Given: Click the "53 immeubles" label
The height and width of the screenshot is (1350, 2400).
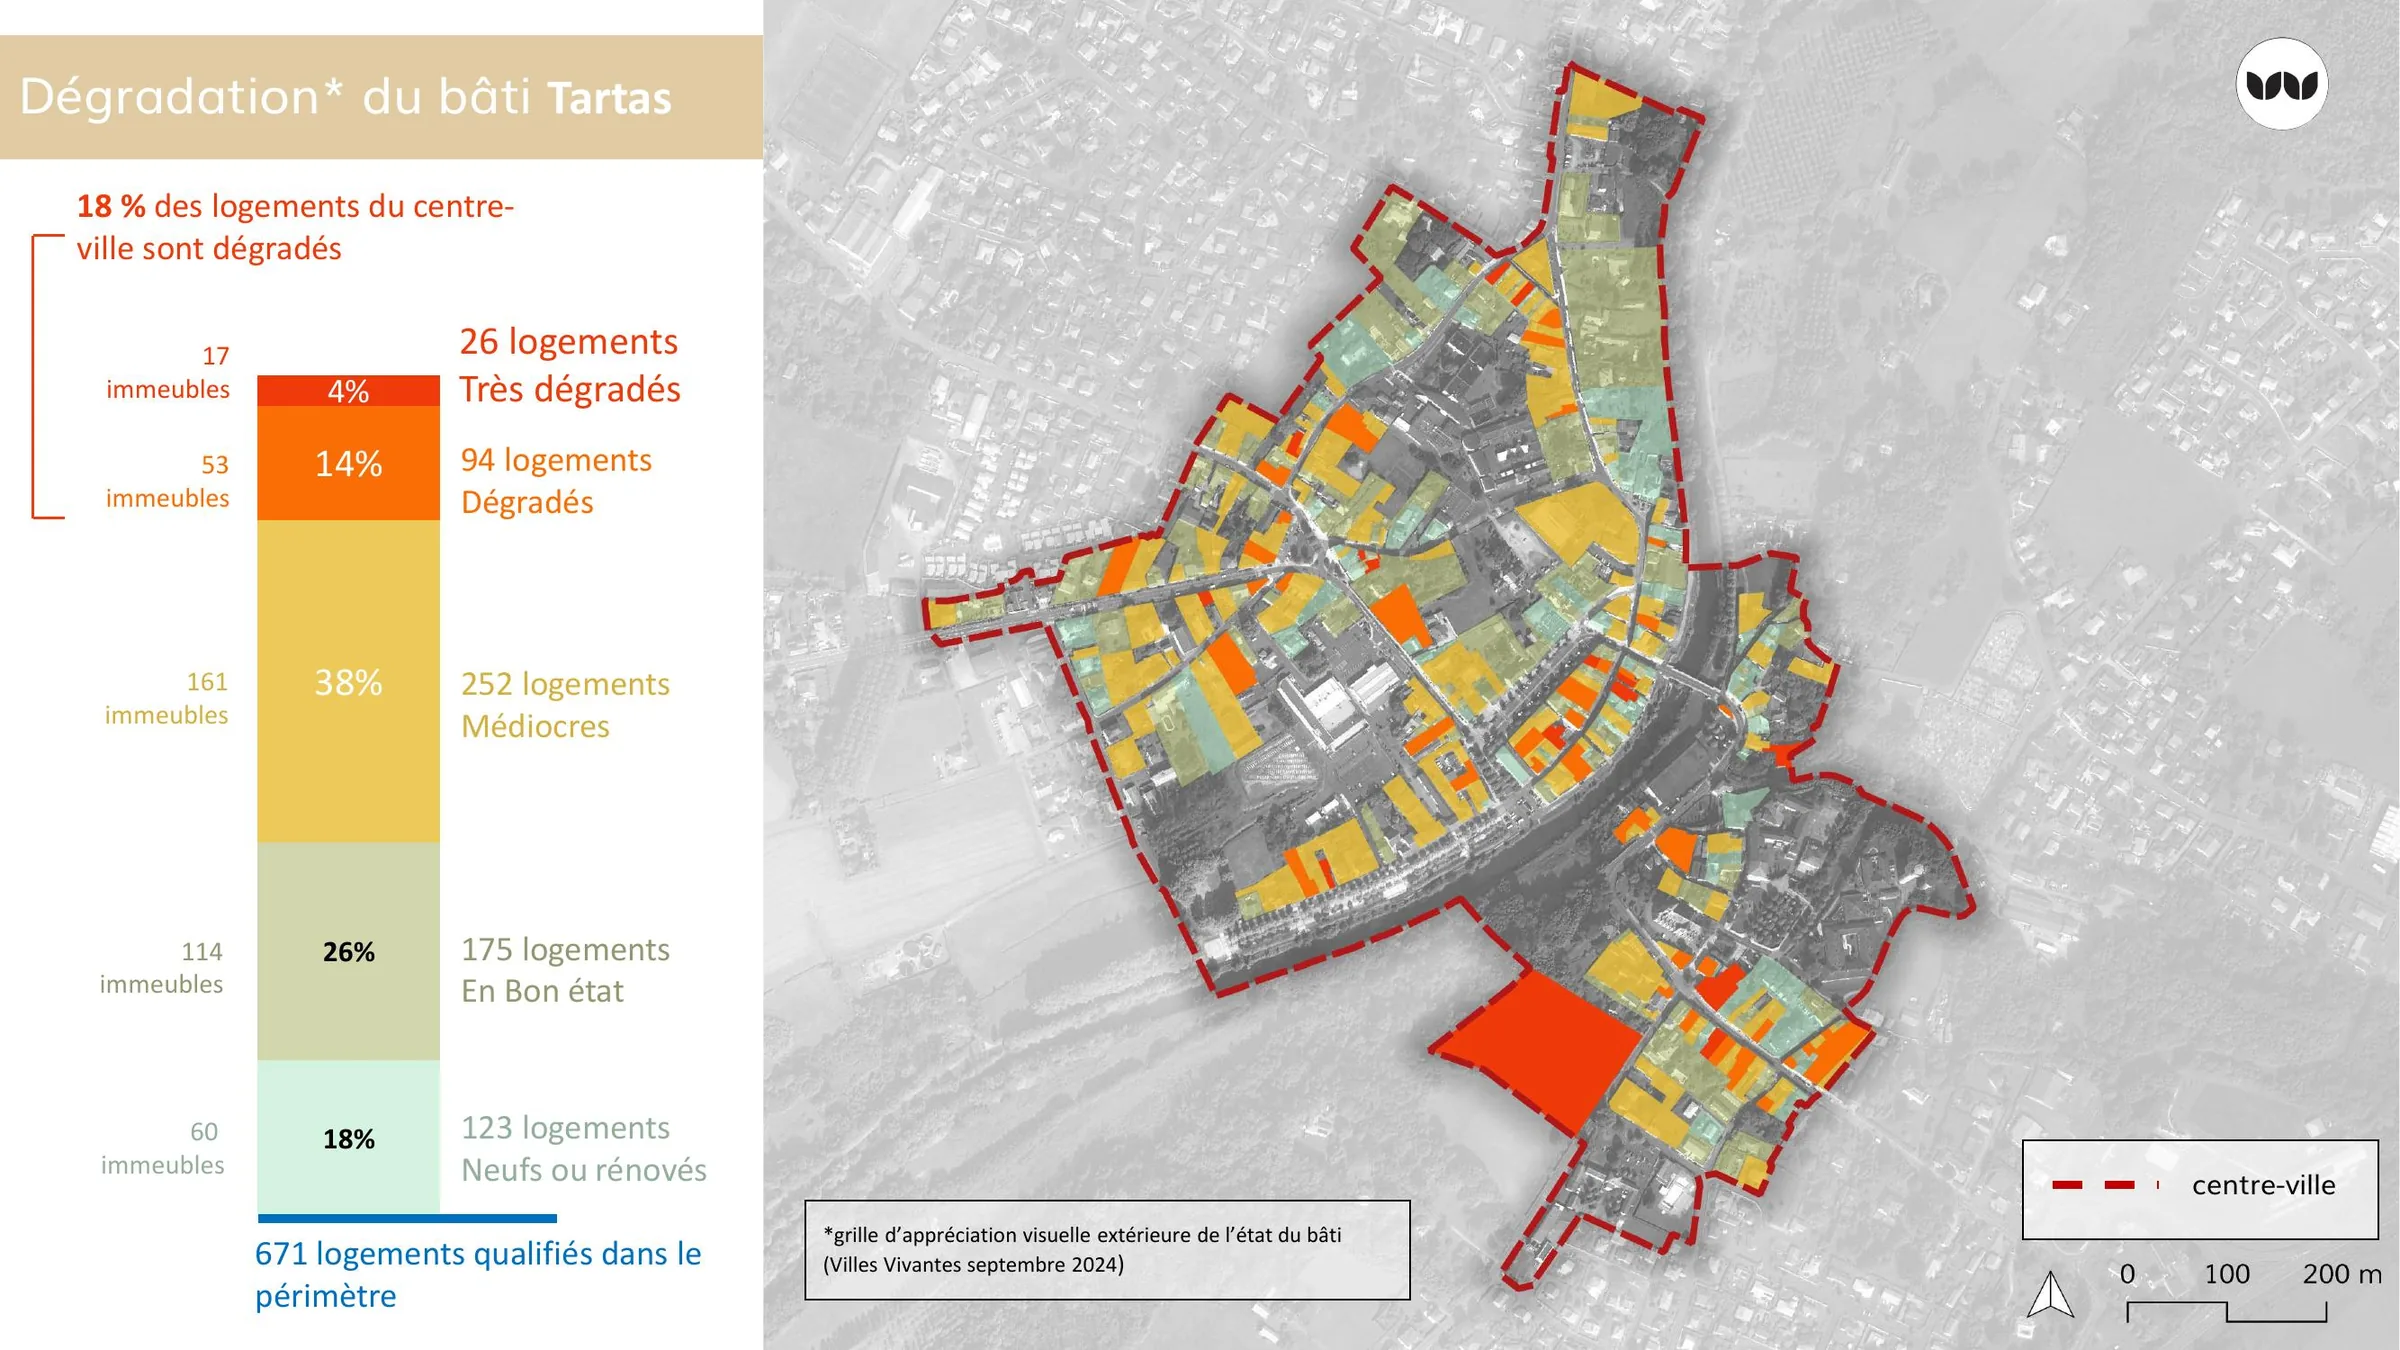Looking at the screenshot, I should (x=168, y=481).
